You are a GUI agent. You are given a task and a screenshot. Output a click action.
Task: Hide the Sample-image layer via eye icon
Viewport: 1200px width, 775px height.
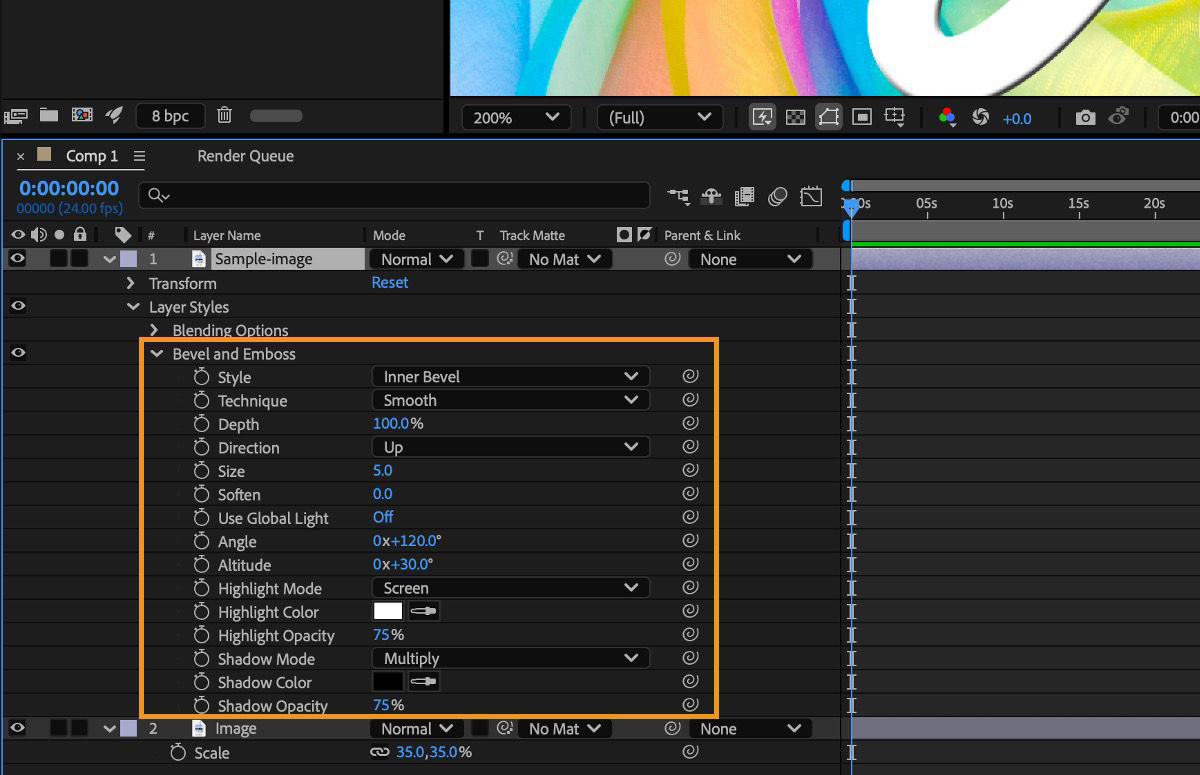pos(18,259)
